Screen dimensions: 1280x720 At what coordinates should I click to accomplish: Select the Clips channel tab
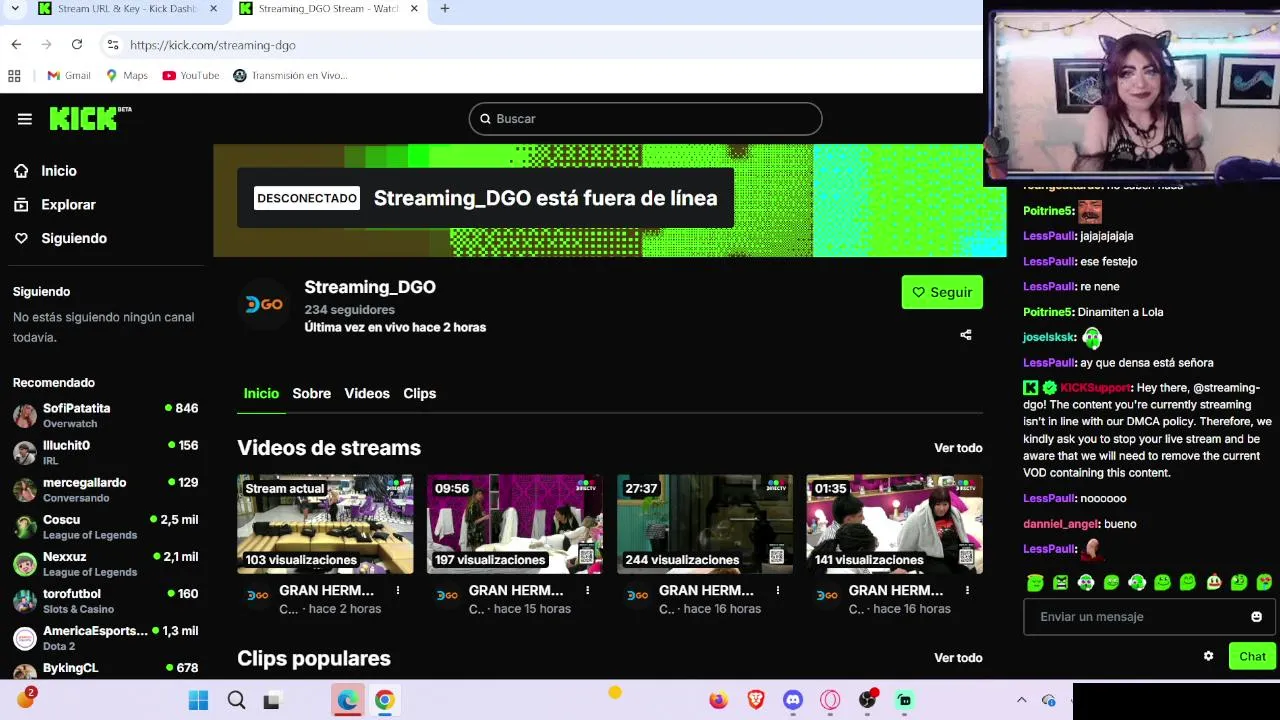click(419, 394)
